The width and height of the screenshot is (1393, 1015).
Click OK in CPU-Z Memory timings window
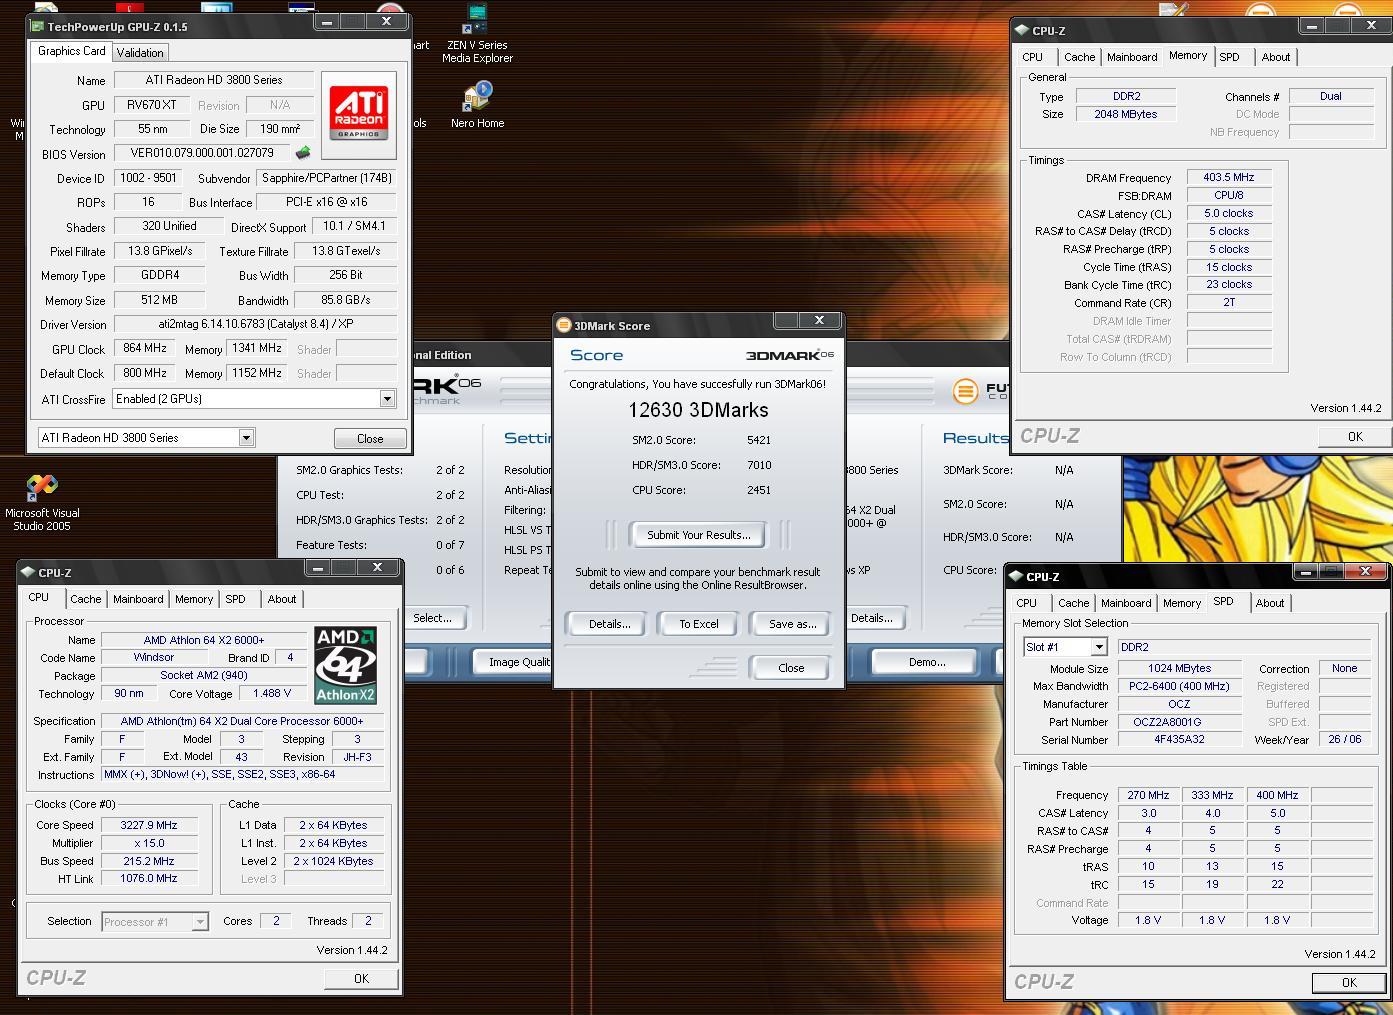1355,436
